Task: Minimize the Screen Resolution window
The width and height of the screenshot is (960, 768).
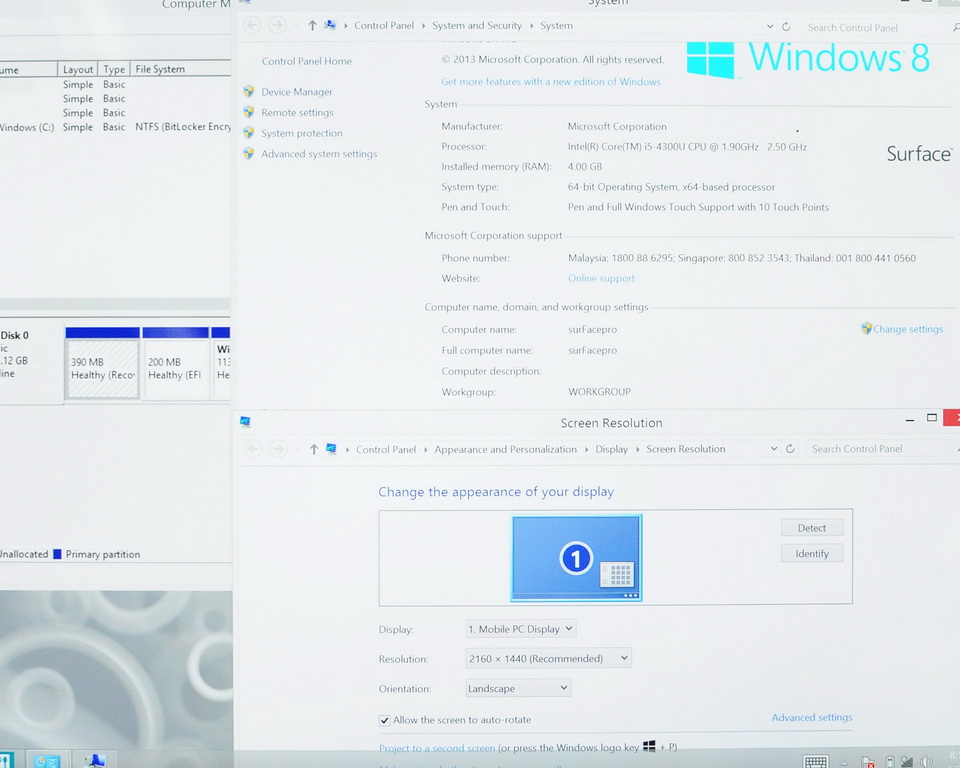Action: pyautogui.click(x=910, y=420)
